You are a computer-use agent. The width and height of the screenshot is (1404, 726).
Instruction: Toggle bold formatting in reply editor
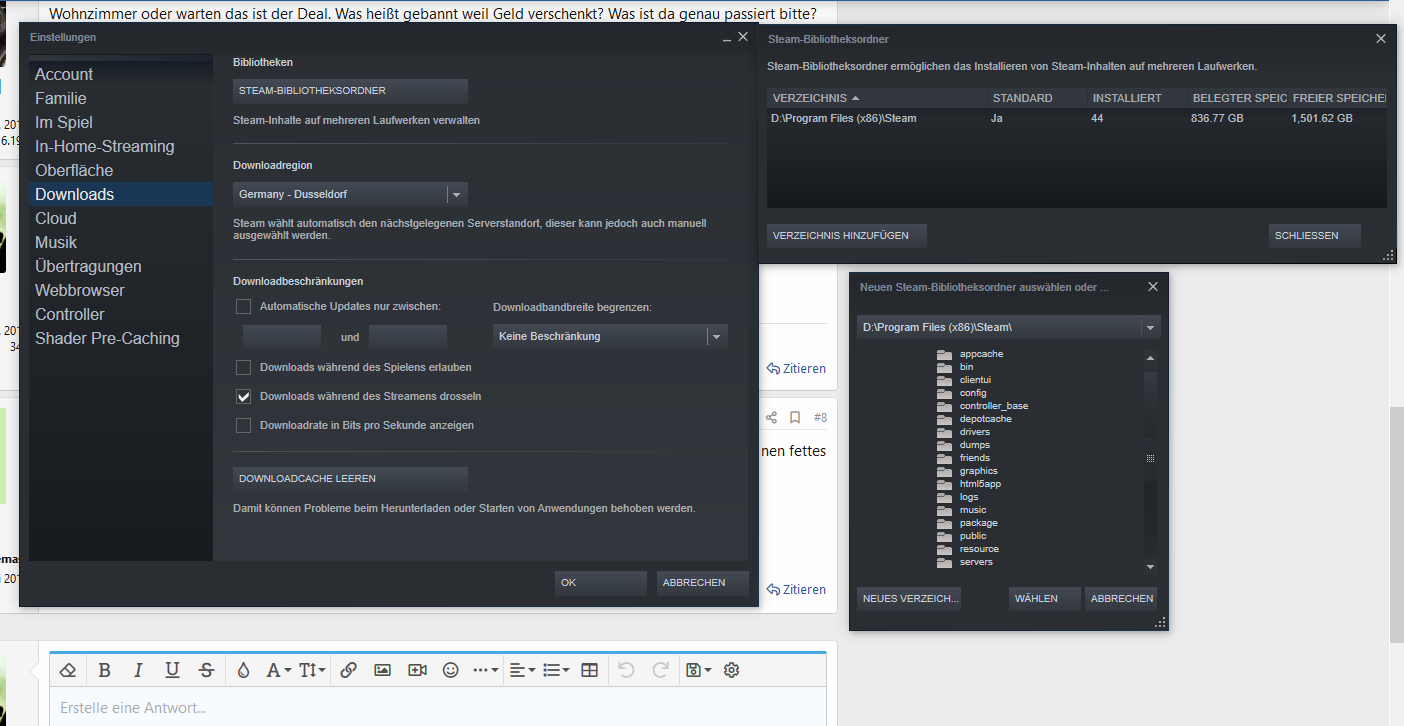[104, 670]
